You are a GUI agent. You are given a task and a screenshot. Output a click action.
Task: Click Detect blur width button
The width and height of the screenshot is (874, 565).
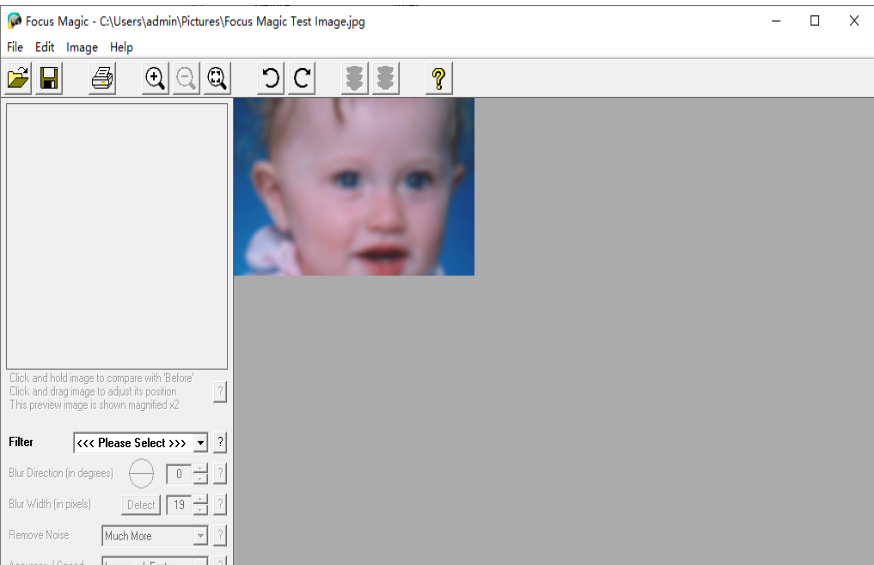pos(141,505)
